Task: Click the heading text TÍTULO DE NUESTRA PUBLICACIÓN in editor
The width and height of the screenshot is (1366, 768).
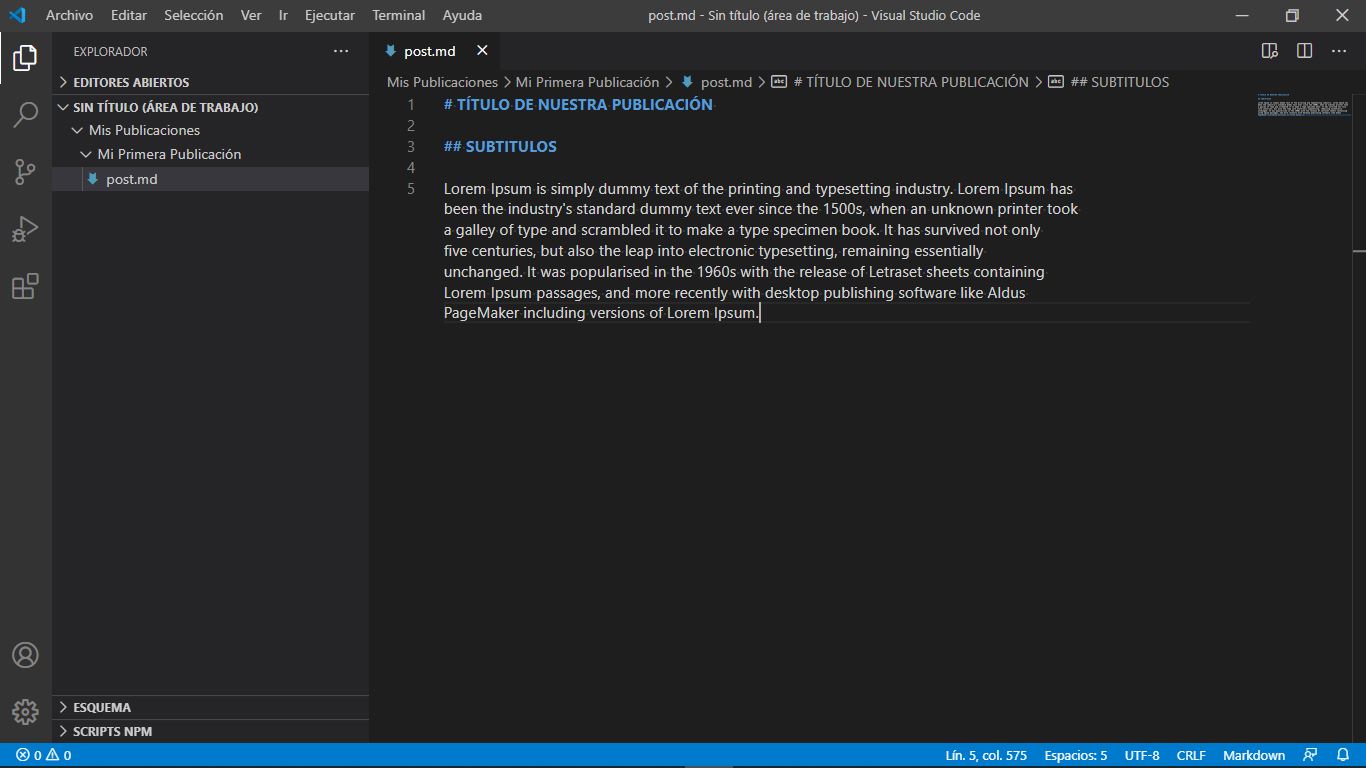Action: click(x=585, y=104)
